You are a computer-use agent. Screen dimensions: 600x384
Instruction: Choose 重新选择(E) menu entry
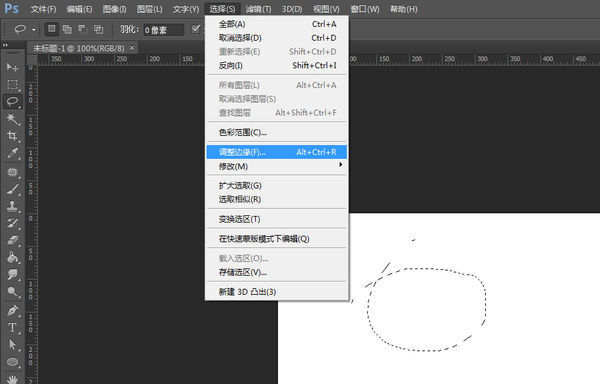pos(277,52)
